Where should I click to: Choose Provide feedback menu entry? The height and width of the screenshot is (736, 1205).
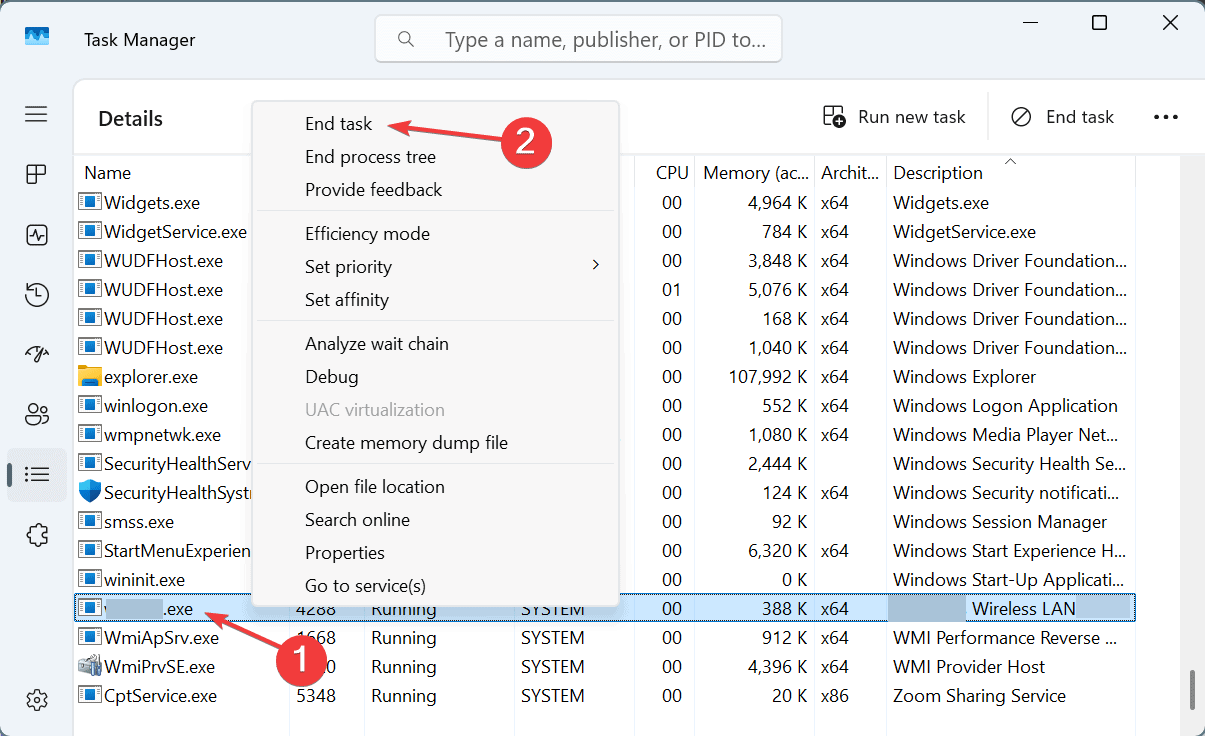point(373,190)
